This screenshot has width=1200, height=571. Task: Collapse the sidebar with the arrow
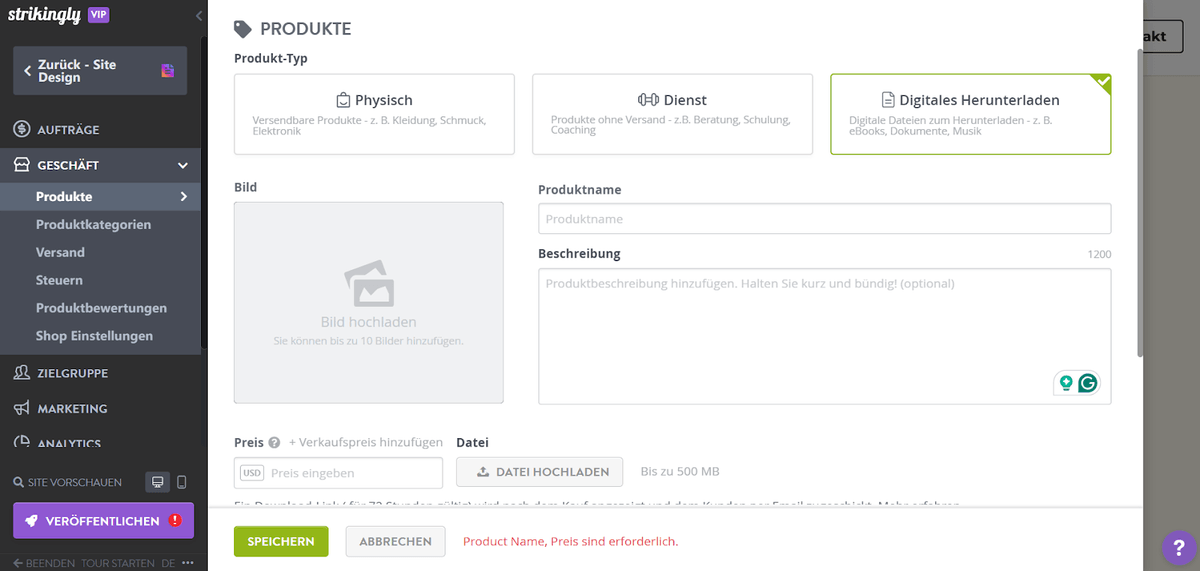coord(198,15)
